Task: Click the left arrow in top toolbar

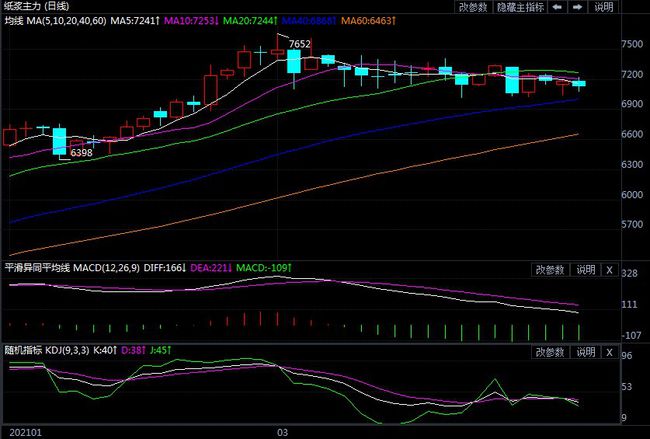Action: coord(558,7)
